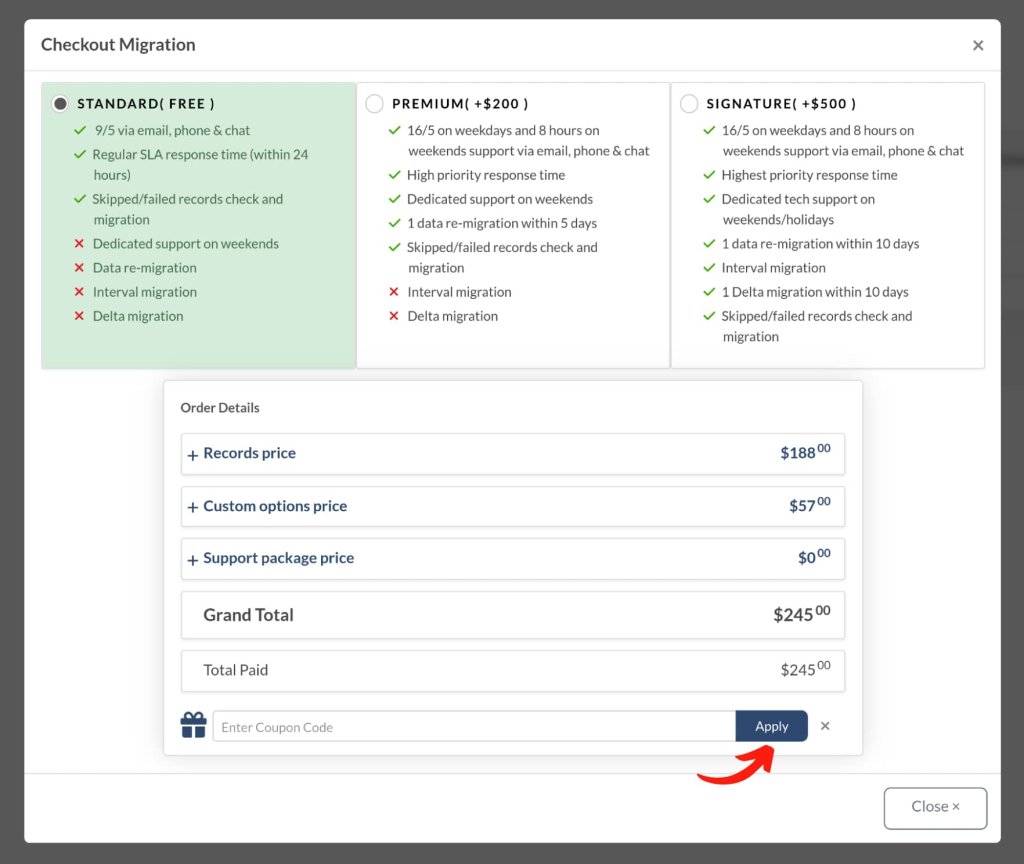Select the SIGNATURE( +$500 ) plan
The width and height of the screenshot is (1024, 864).
(688, 103)
